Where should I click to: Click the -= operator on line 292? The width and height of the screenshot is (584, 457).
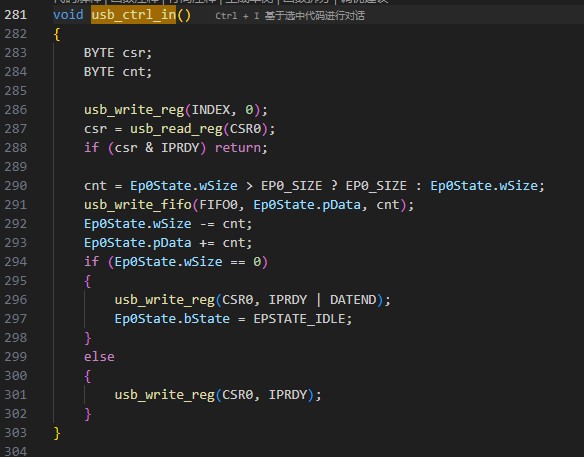tap(207, 224)
